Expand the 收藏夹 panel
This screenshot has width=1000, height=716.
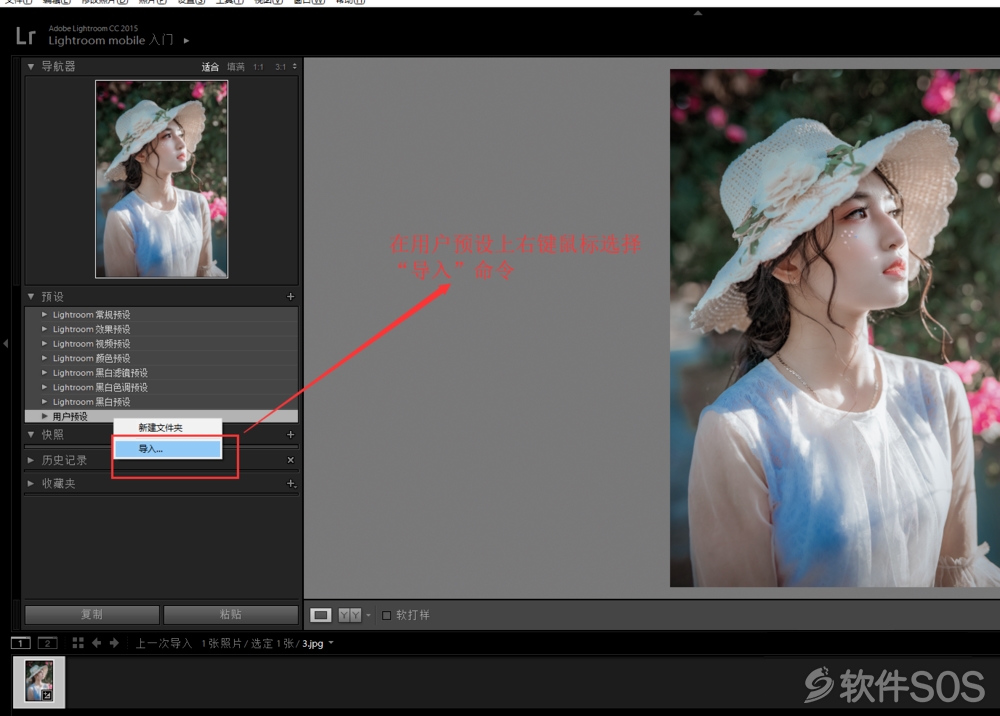coord(31,483)
